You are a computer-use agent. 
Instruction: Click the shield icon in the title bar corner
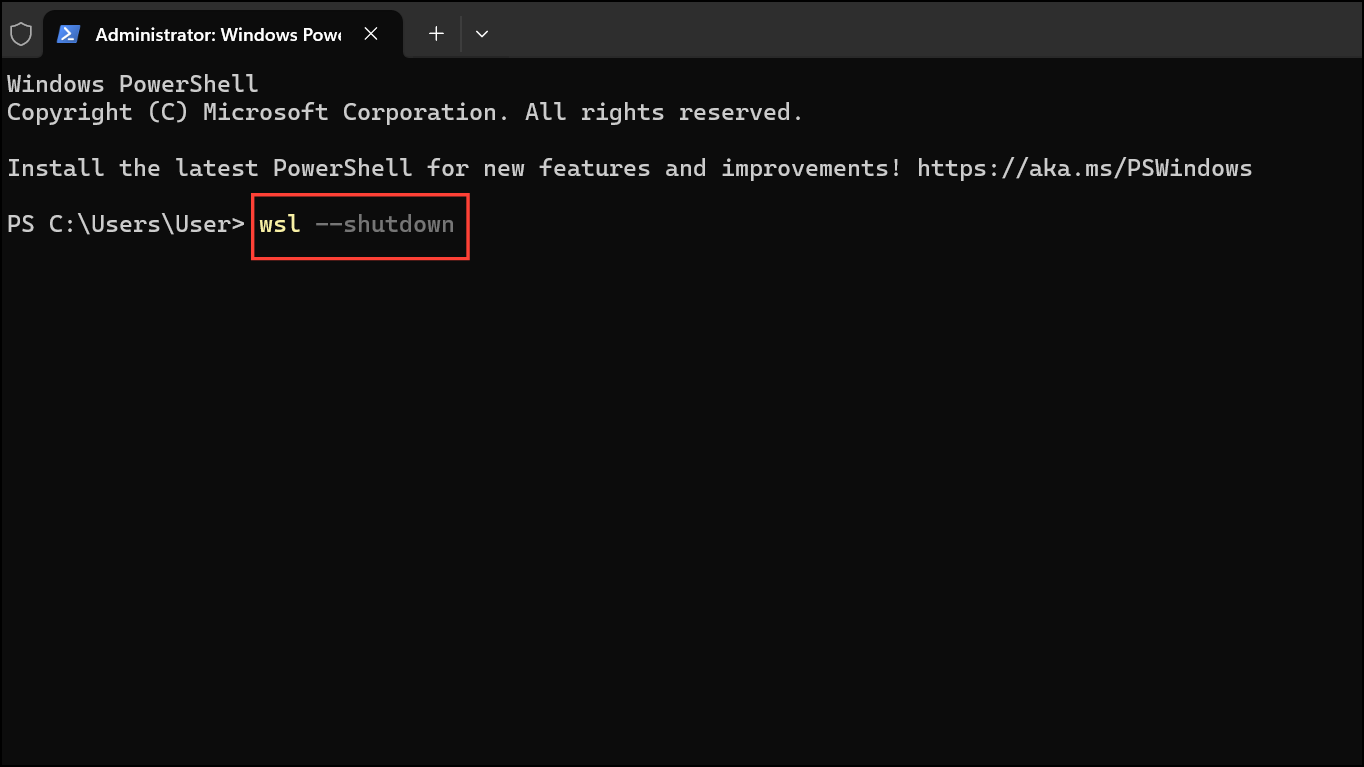click(22, 33)
